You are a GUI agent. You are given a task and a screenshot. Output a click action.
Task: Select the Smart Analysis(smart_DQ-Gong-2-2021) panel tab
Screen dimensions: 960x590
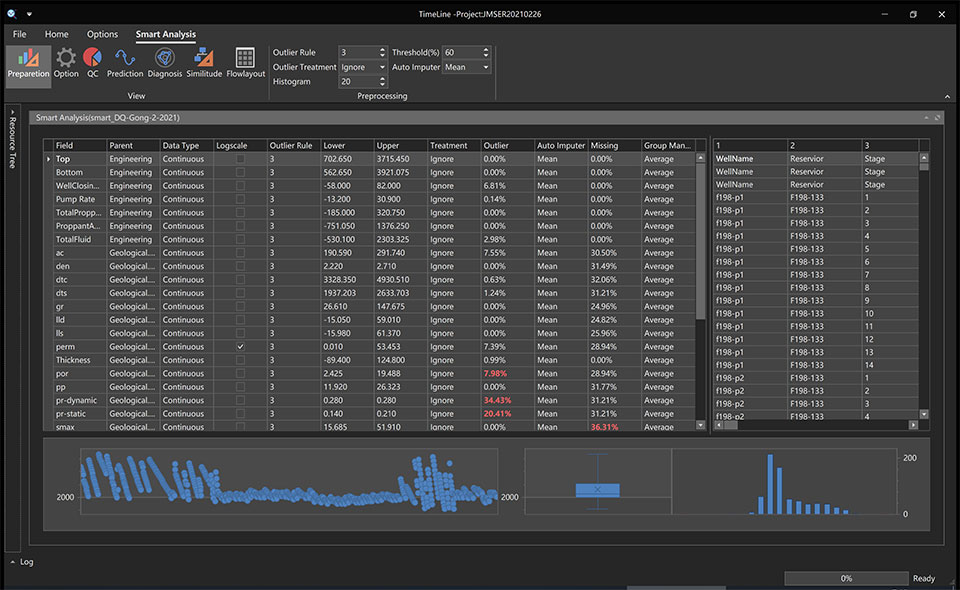pos(108,118)
